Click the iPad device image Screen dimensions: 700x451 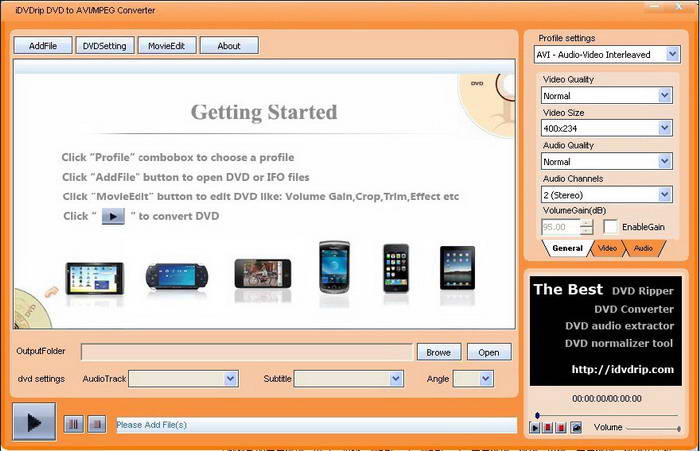click(457, 268)
